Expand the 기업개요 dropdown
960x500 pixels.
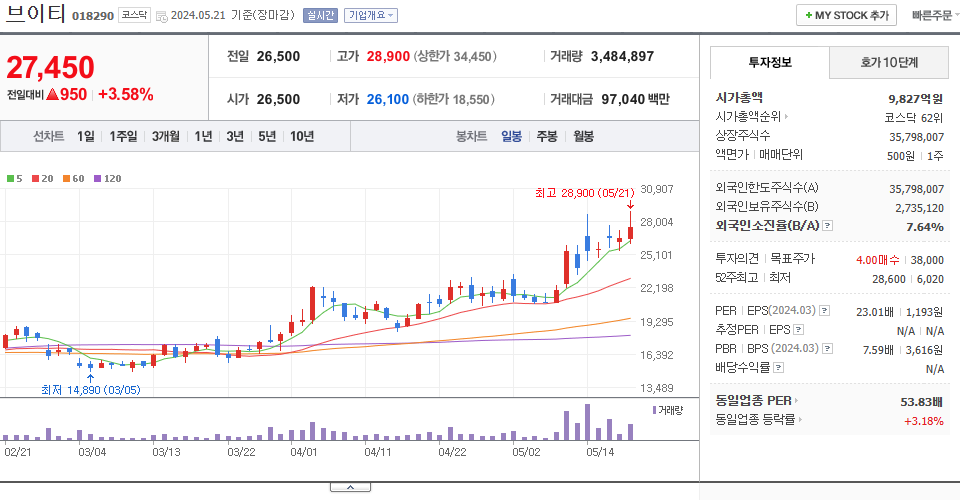coord(371,15)
